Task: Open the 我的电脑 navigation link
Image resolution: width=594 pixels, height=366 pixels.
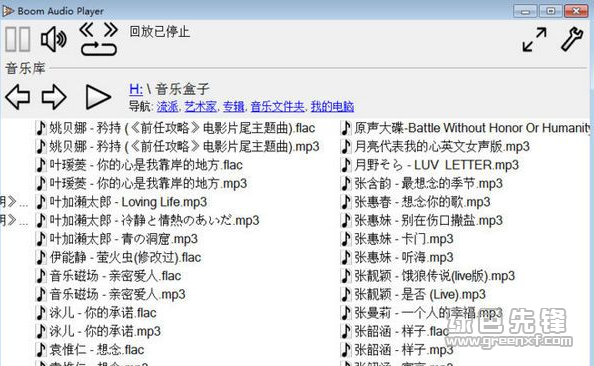Action: pyautogui.click(x=332, y=107)
